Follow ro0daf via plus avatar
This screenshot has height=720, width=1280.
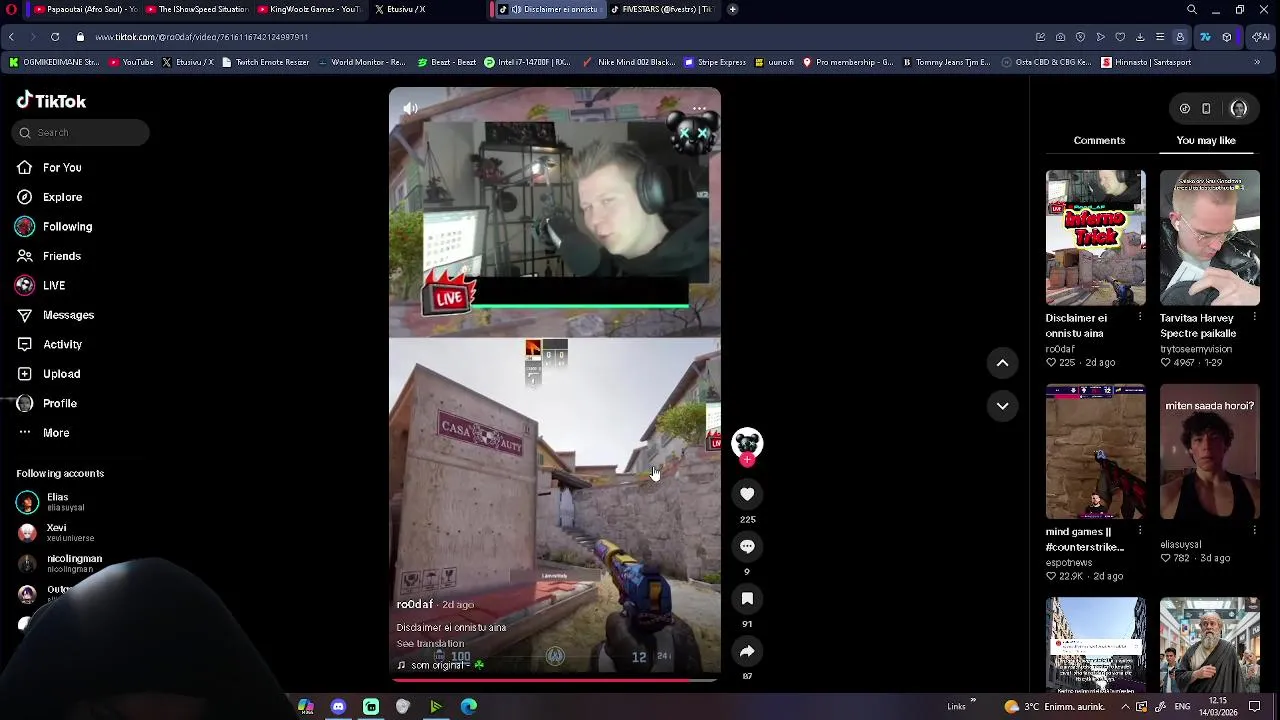(x=747, y=460)
